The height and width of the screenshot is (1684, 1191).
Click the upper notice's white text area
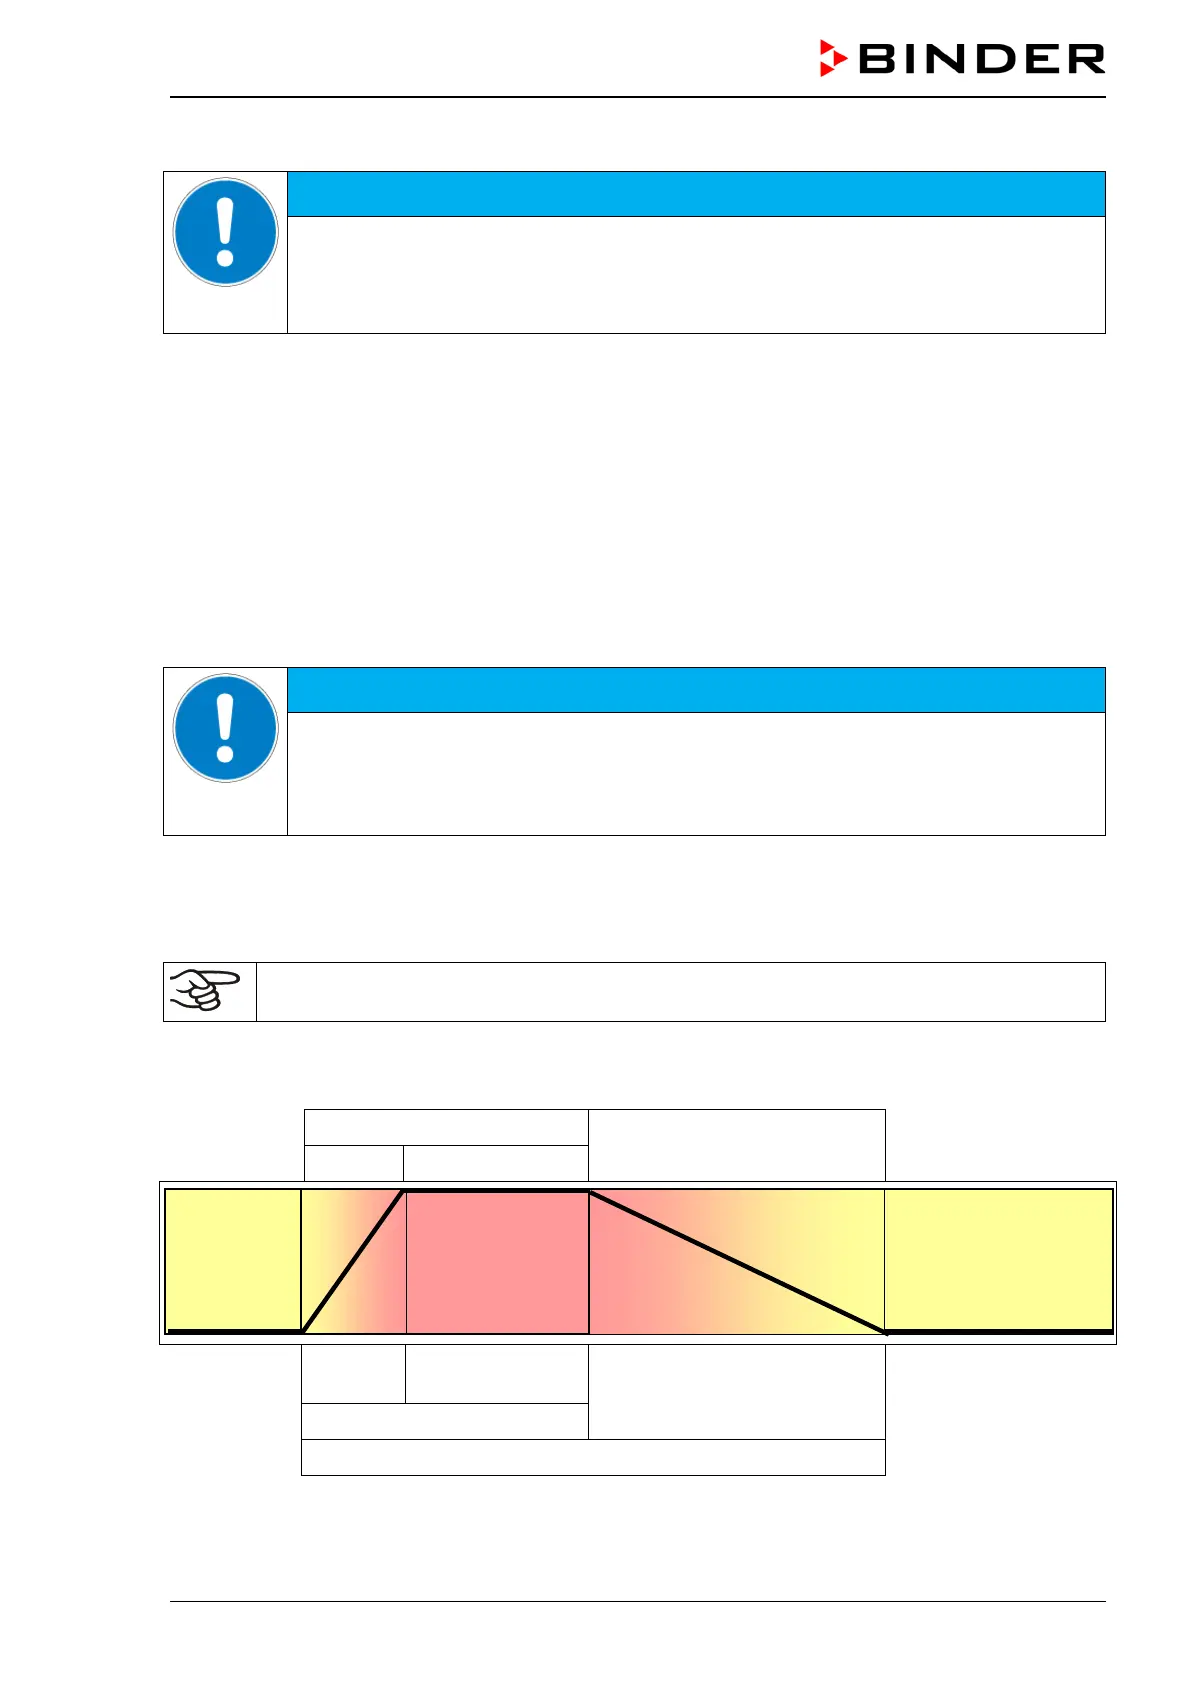(695, 274)
